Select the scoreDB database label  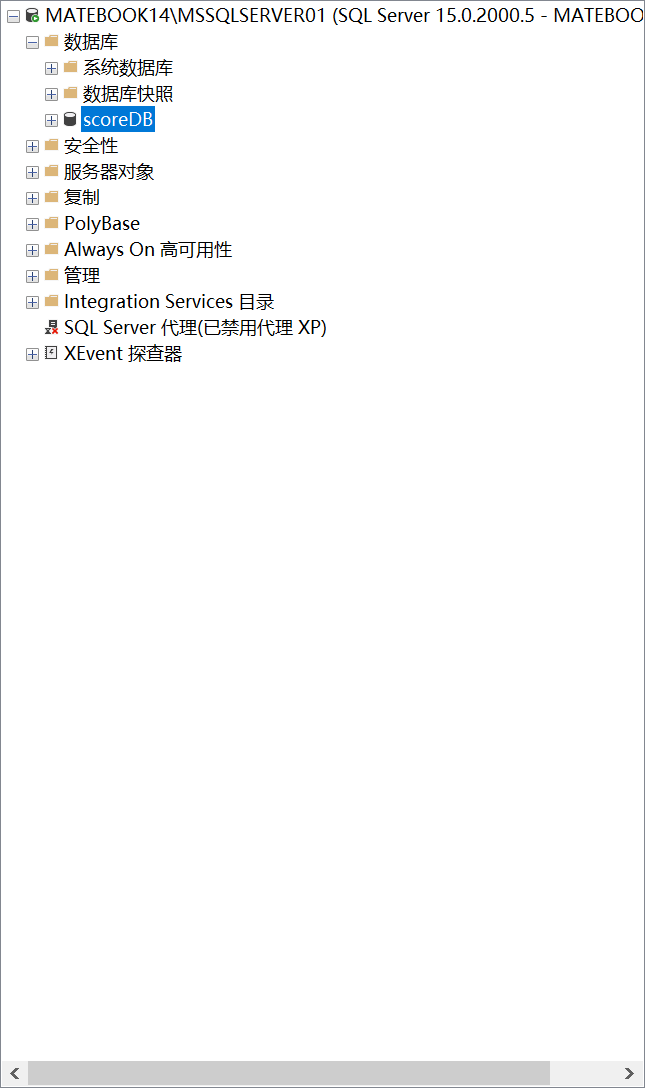tap(118, 119)
